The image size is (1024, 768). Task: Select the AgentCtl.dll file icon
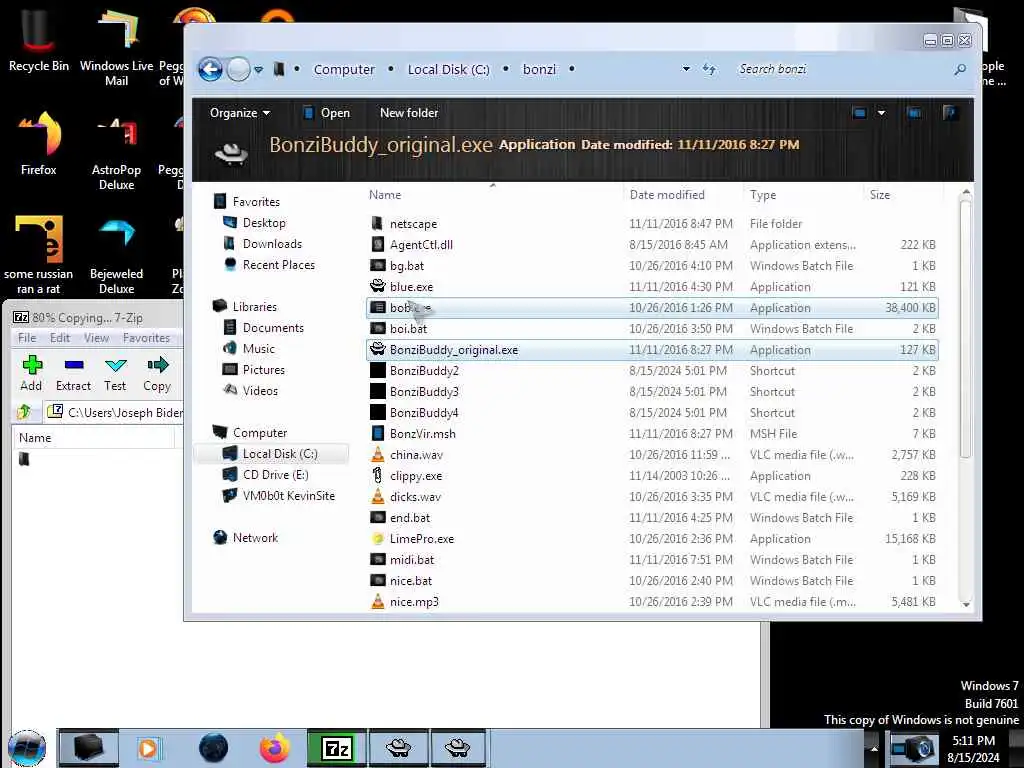(x=377, y=244)
